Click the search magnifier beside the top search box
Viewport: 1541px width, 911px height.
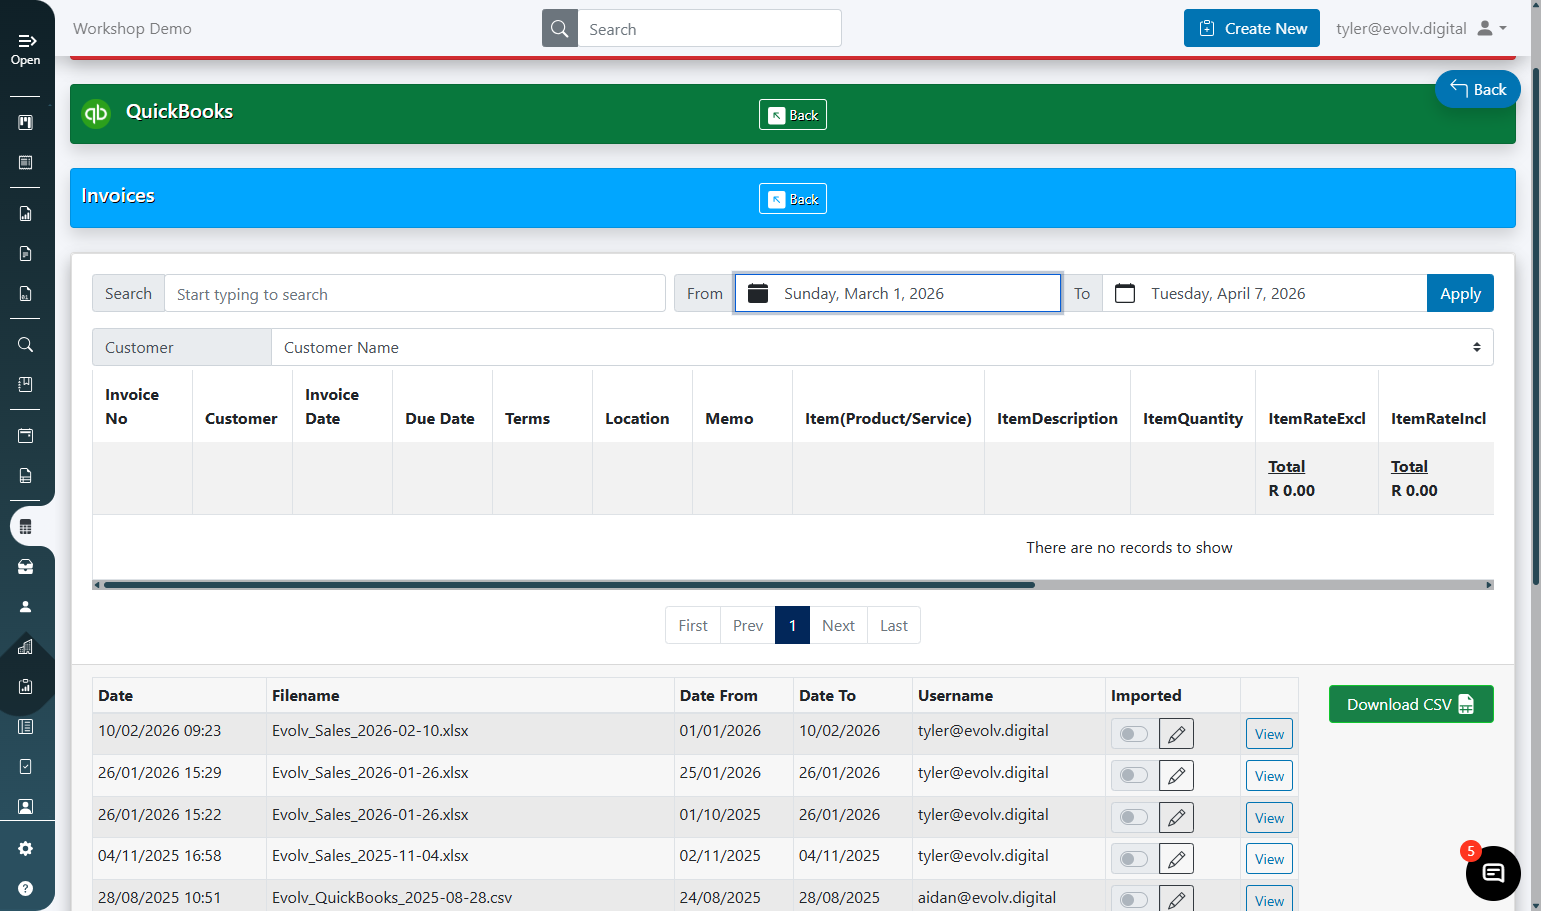pos(560,29)
